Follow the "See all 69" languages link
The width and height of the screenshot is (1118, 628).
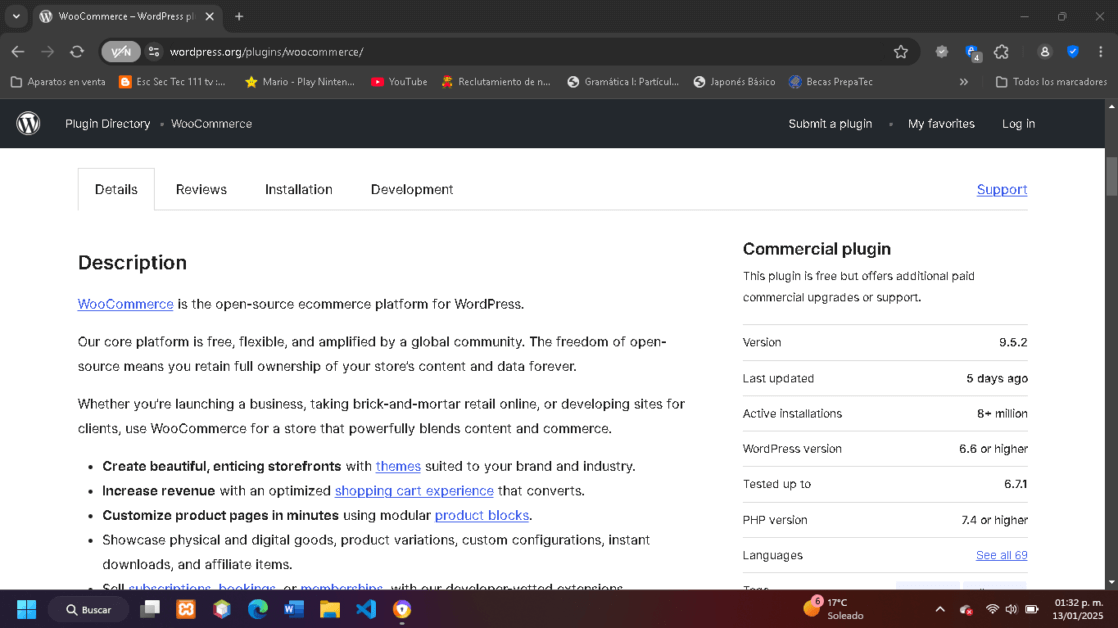tap(1001, 555)
